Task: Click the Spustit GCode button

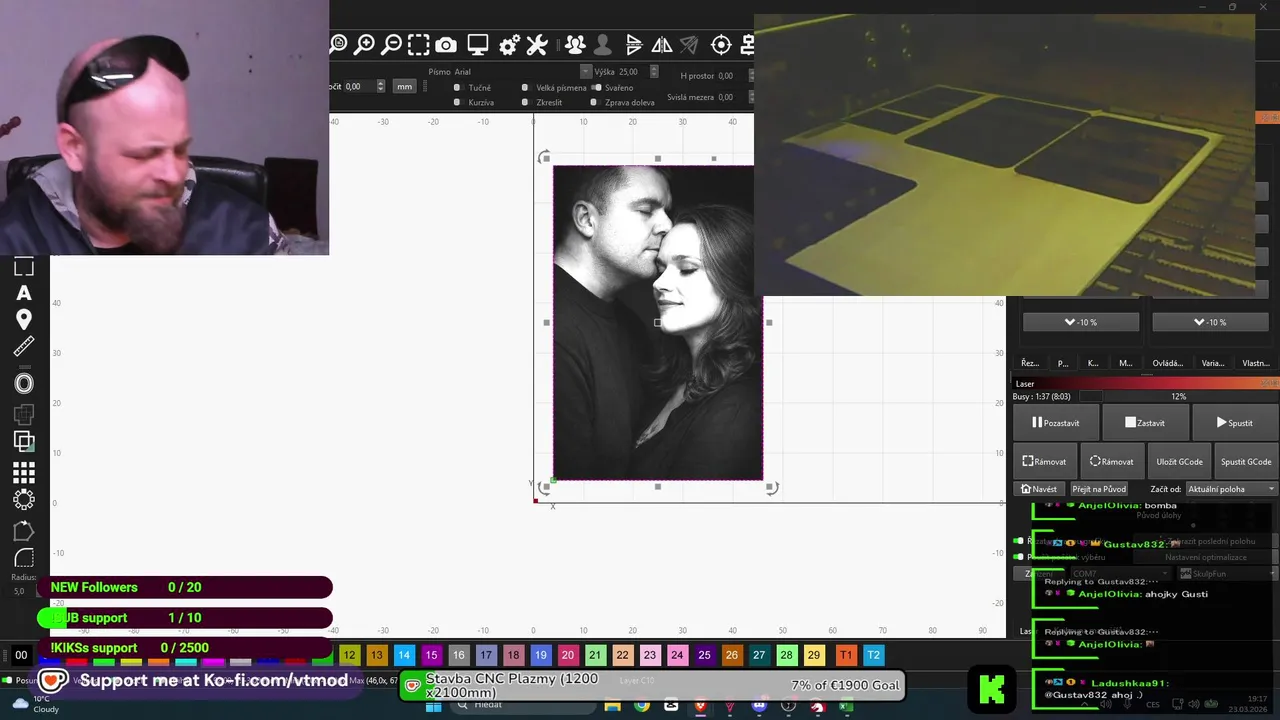Action: click(x=1246, y=461)
